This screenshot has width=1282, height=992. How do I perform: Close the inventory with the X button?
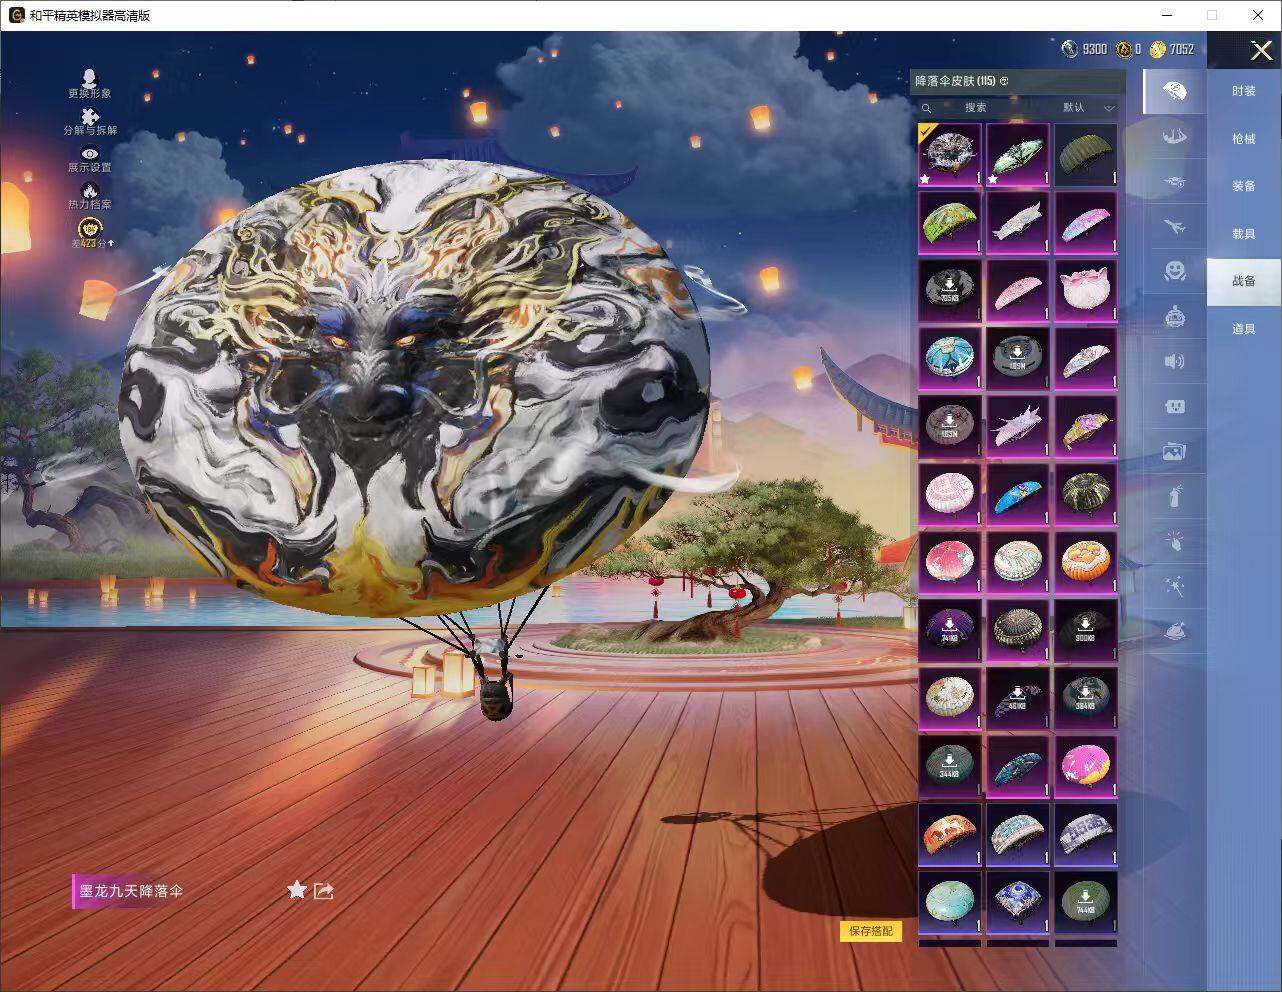pyautogui.click(x=1261, y=50)
